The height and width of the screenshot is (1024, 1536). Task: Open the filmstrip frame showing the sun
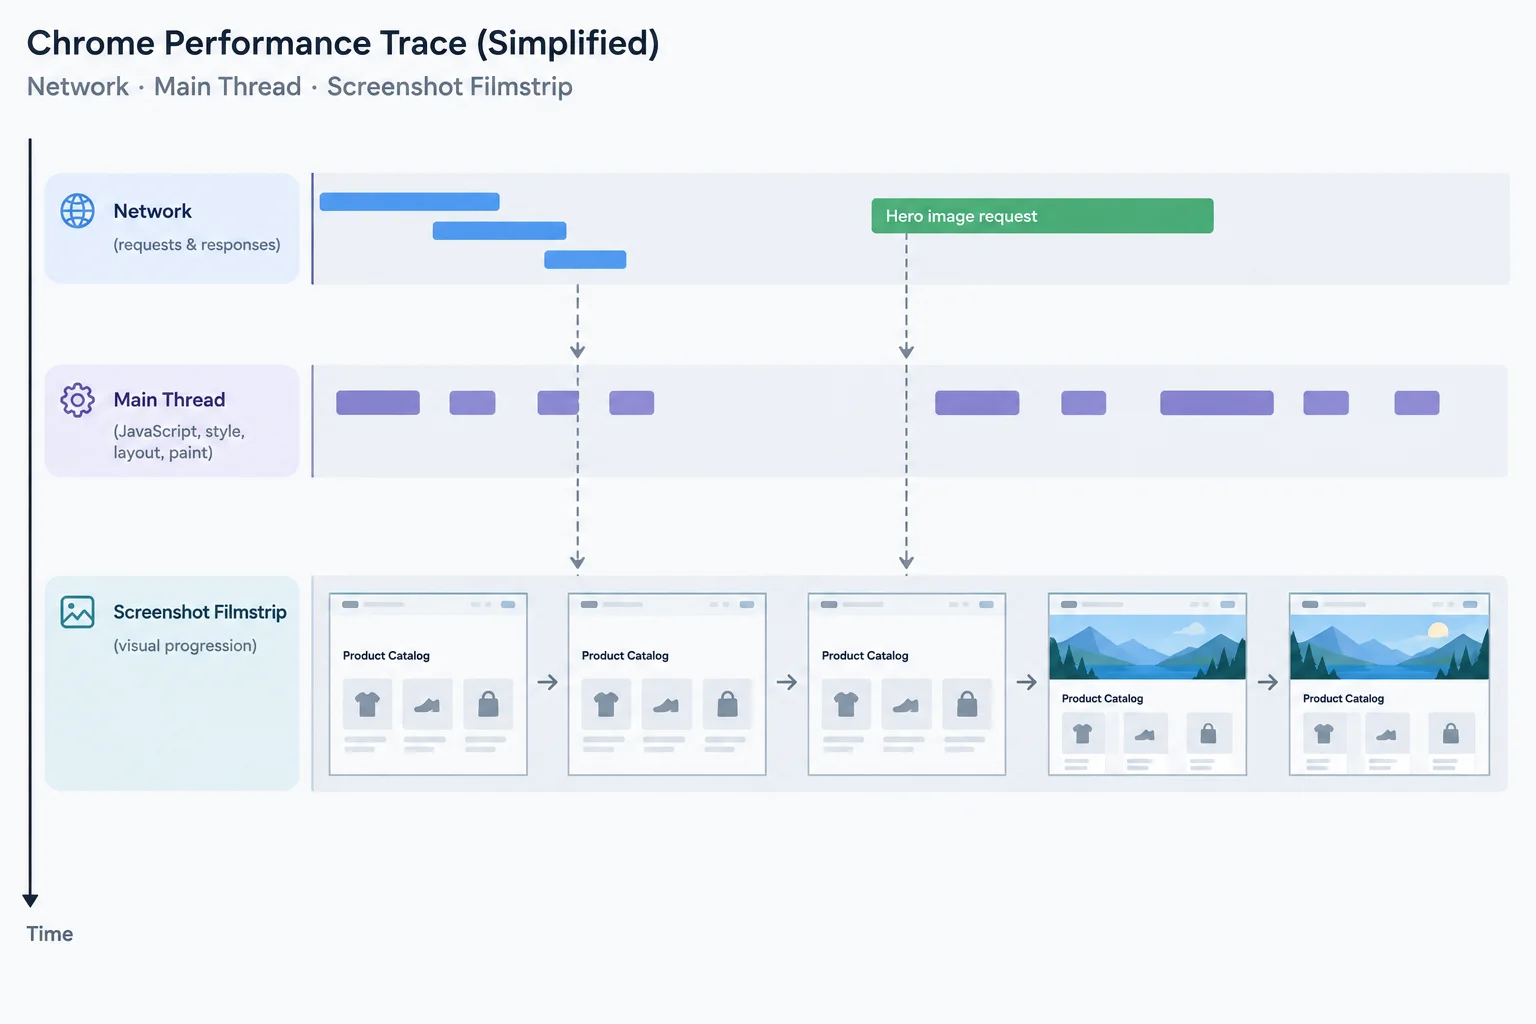click(1389, 684)
